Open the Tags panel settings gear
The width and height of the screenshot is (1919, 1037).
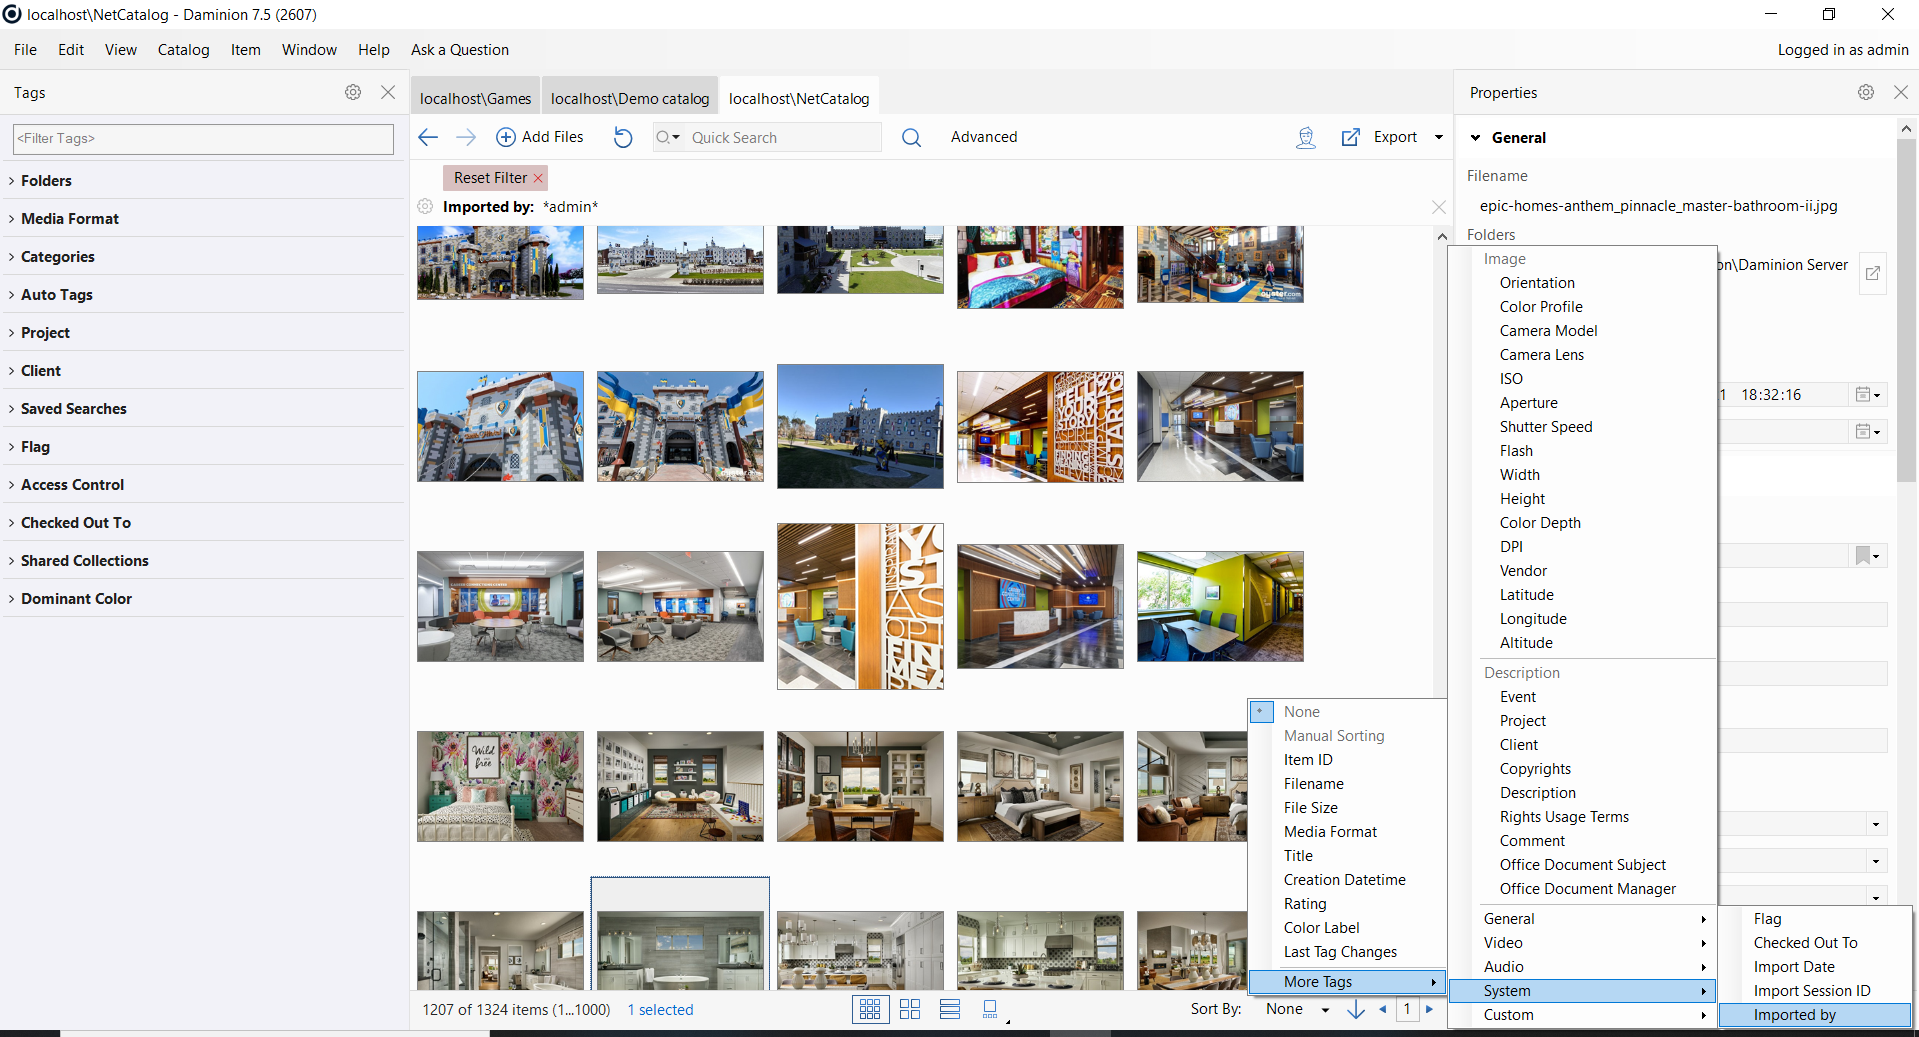coord(352,92)
